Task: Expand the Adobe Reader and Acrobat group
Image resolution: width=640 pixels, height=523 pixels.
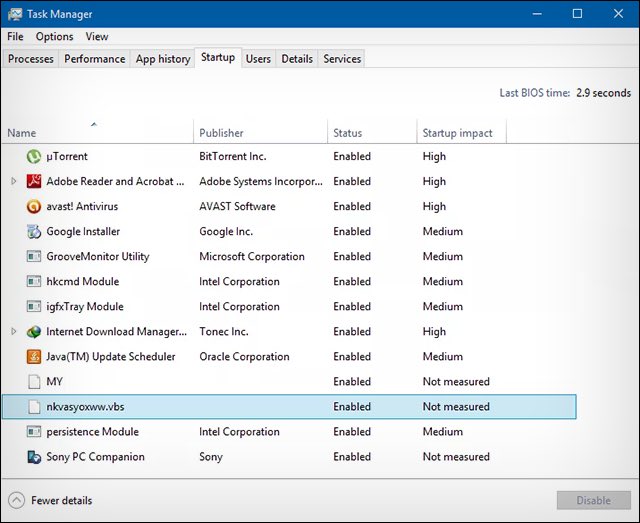Action: click(x=13, y=181)
